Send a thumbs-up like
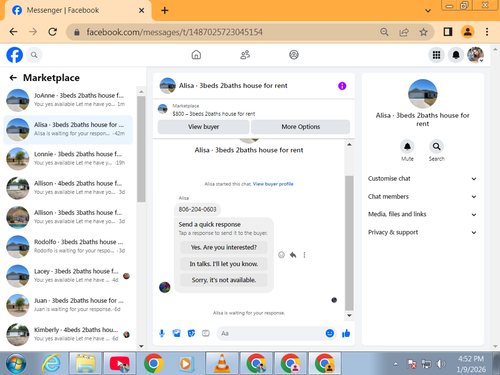This screenshot has height=375, width=500. pyautogui.click(x=346, y=333)
